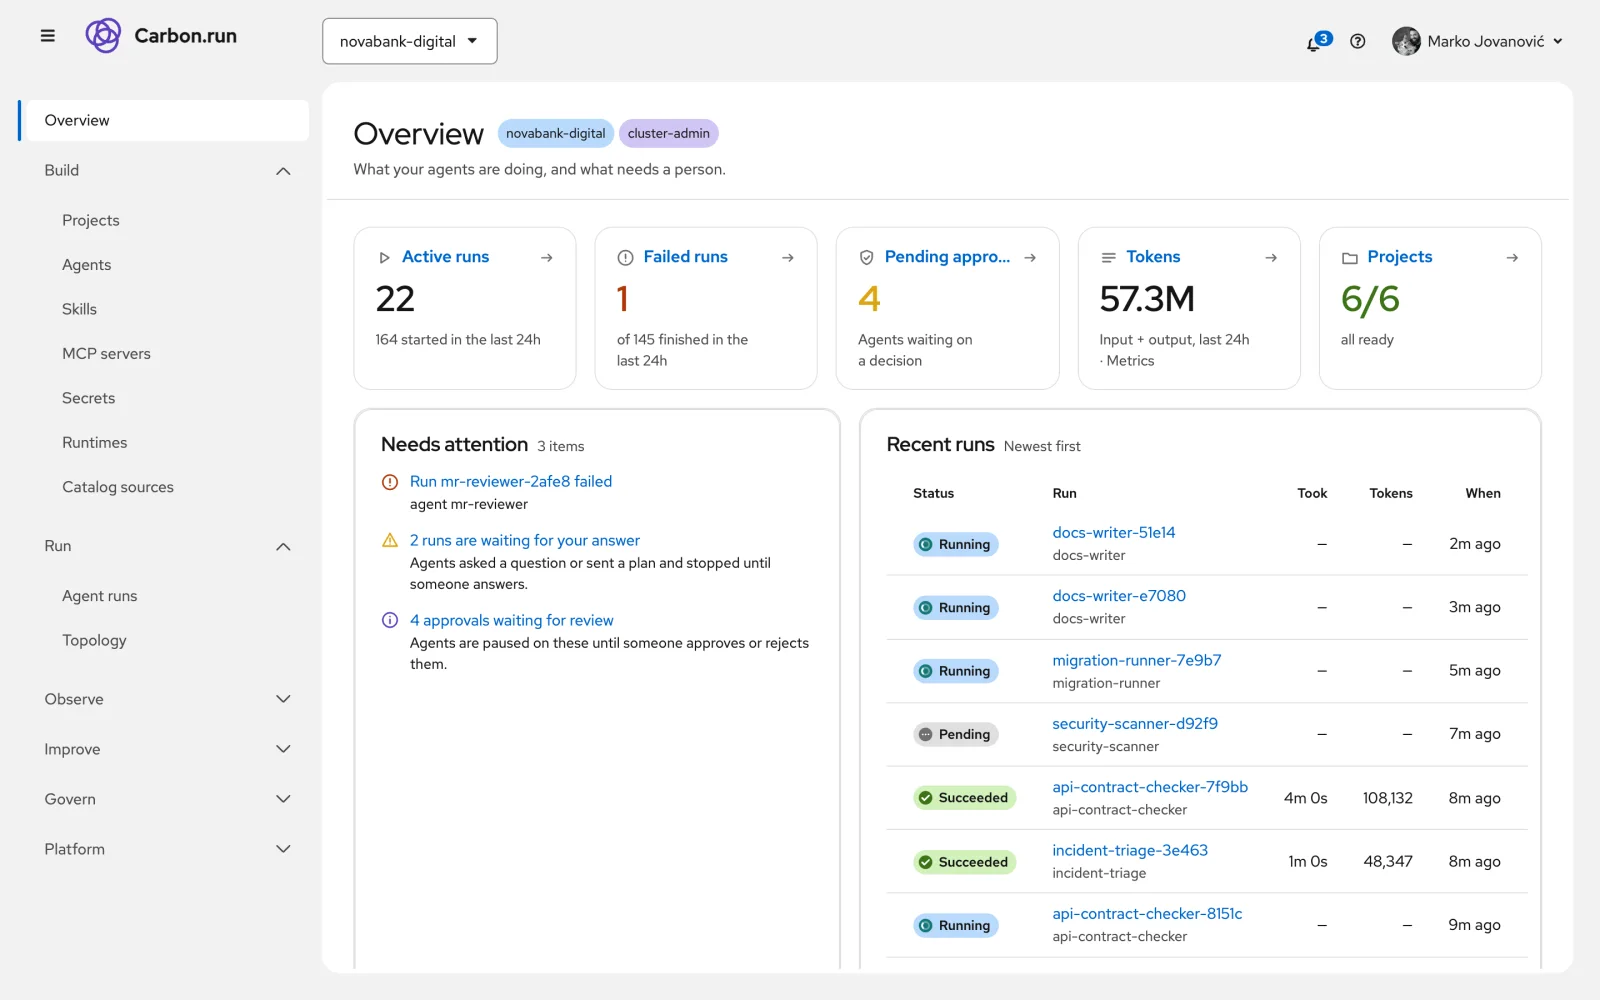Open the help question mark icon

1357,41
